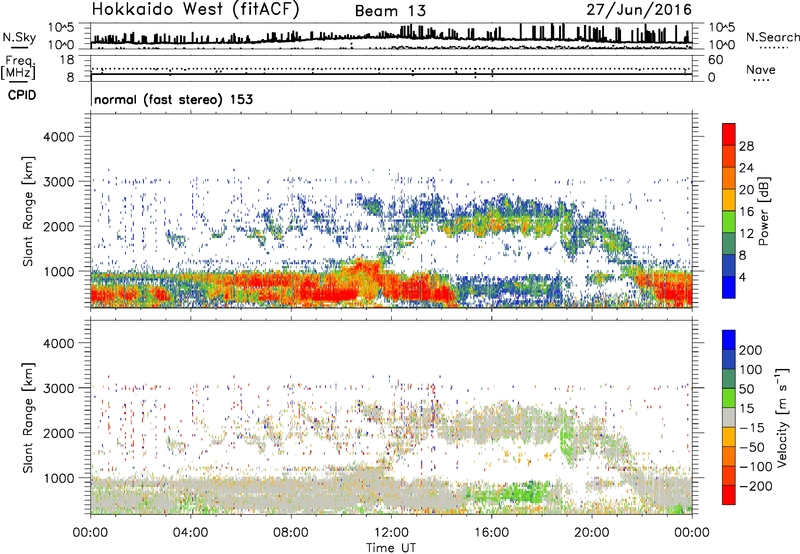Click the '2000' tick of the power panel
This screenshot has width=800, height=554.
click(x=59, y=226)
